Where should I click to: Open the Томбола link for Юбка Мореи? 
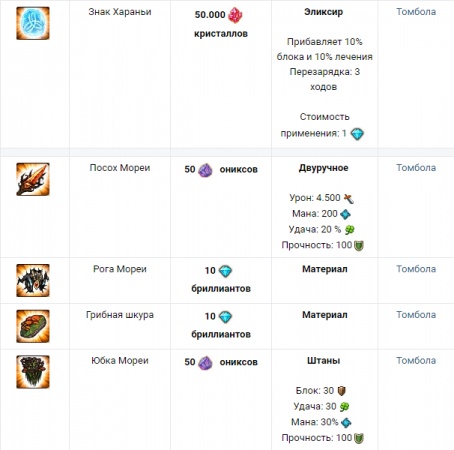[x=416, y=360]
